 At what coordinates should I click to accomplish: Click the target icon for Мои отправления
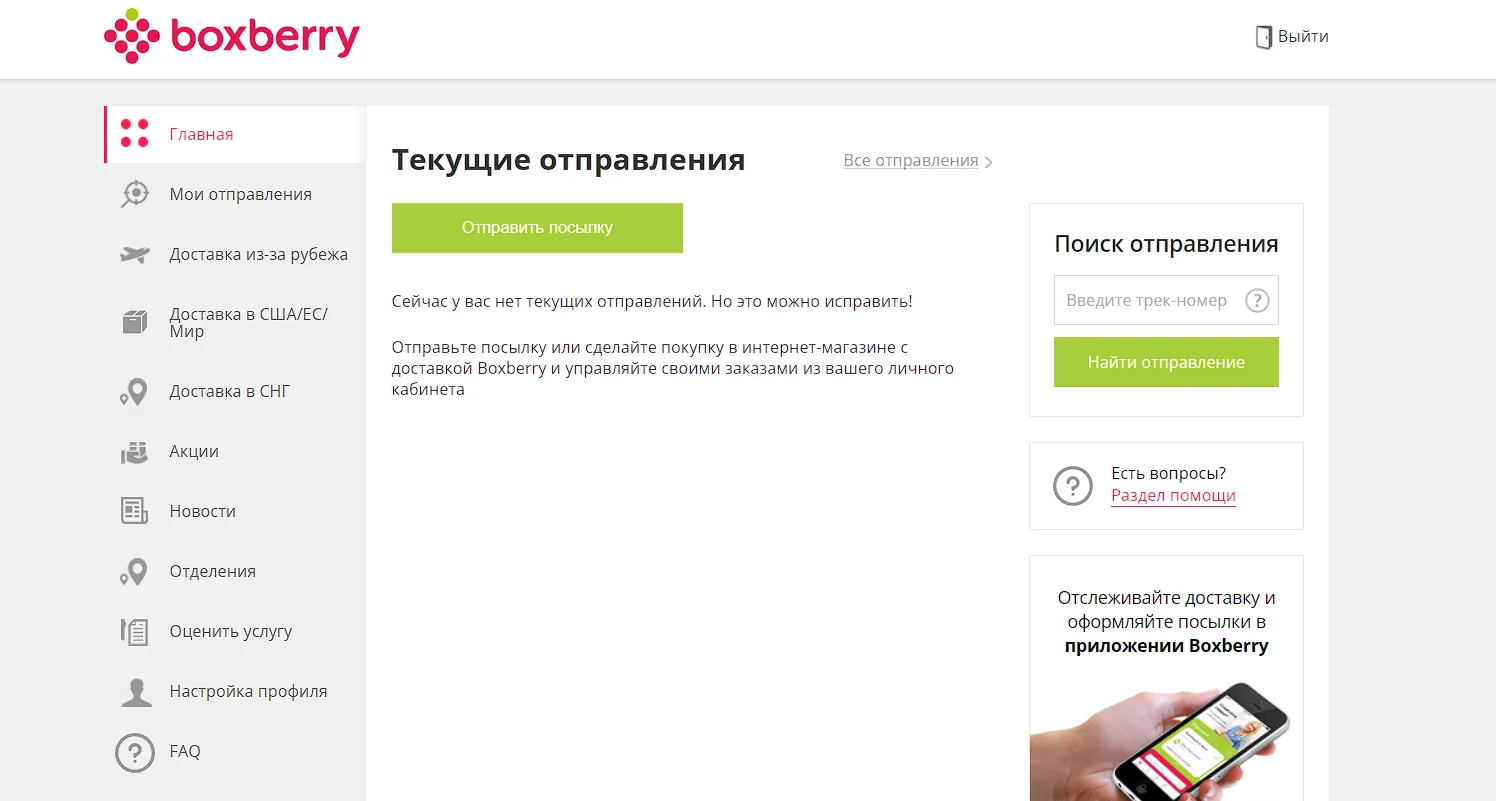[x=134, y=194]
